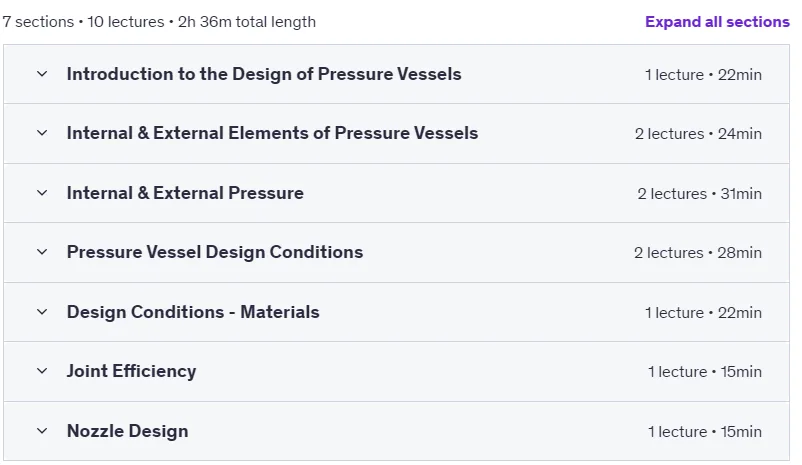Click Design Conditions - Materials heading
The width and height of the screenshot is (802, 465).
click(x=193, y=312)
